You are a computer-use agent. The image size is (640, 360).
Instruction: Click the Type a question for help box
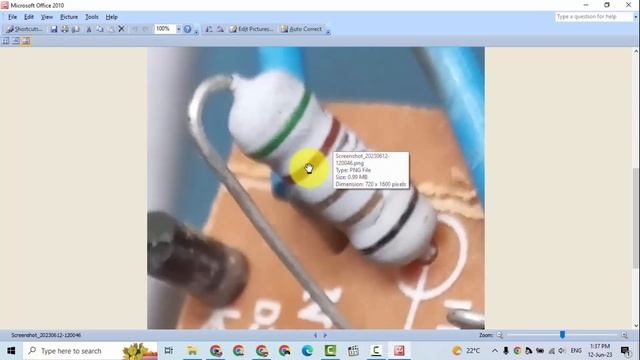tap(594, 17)
